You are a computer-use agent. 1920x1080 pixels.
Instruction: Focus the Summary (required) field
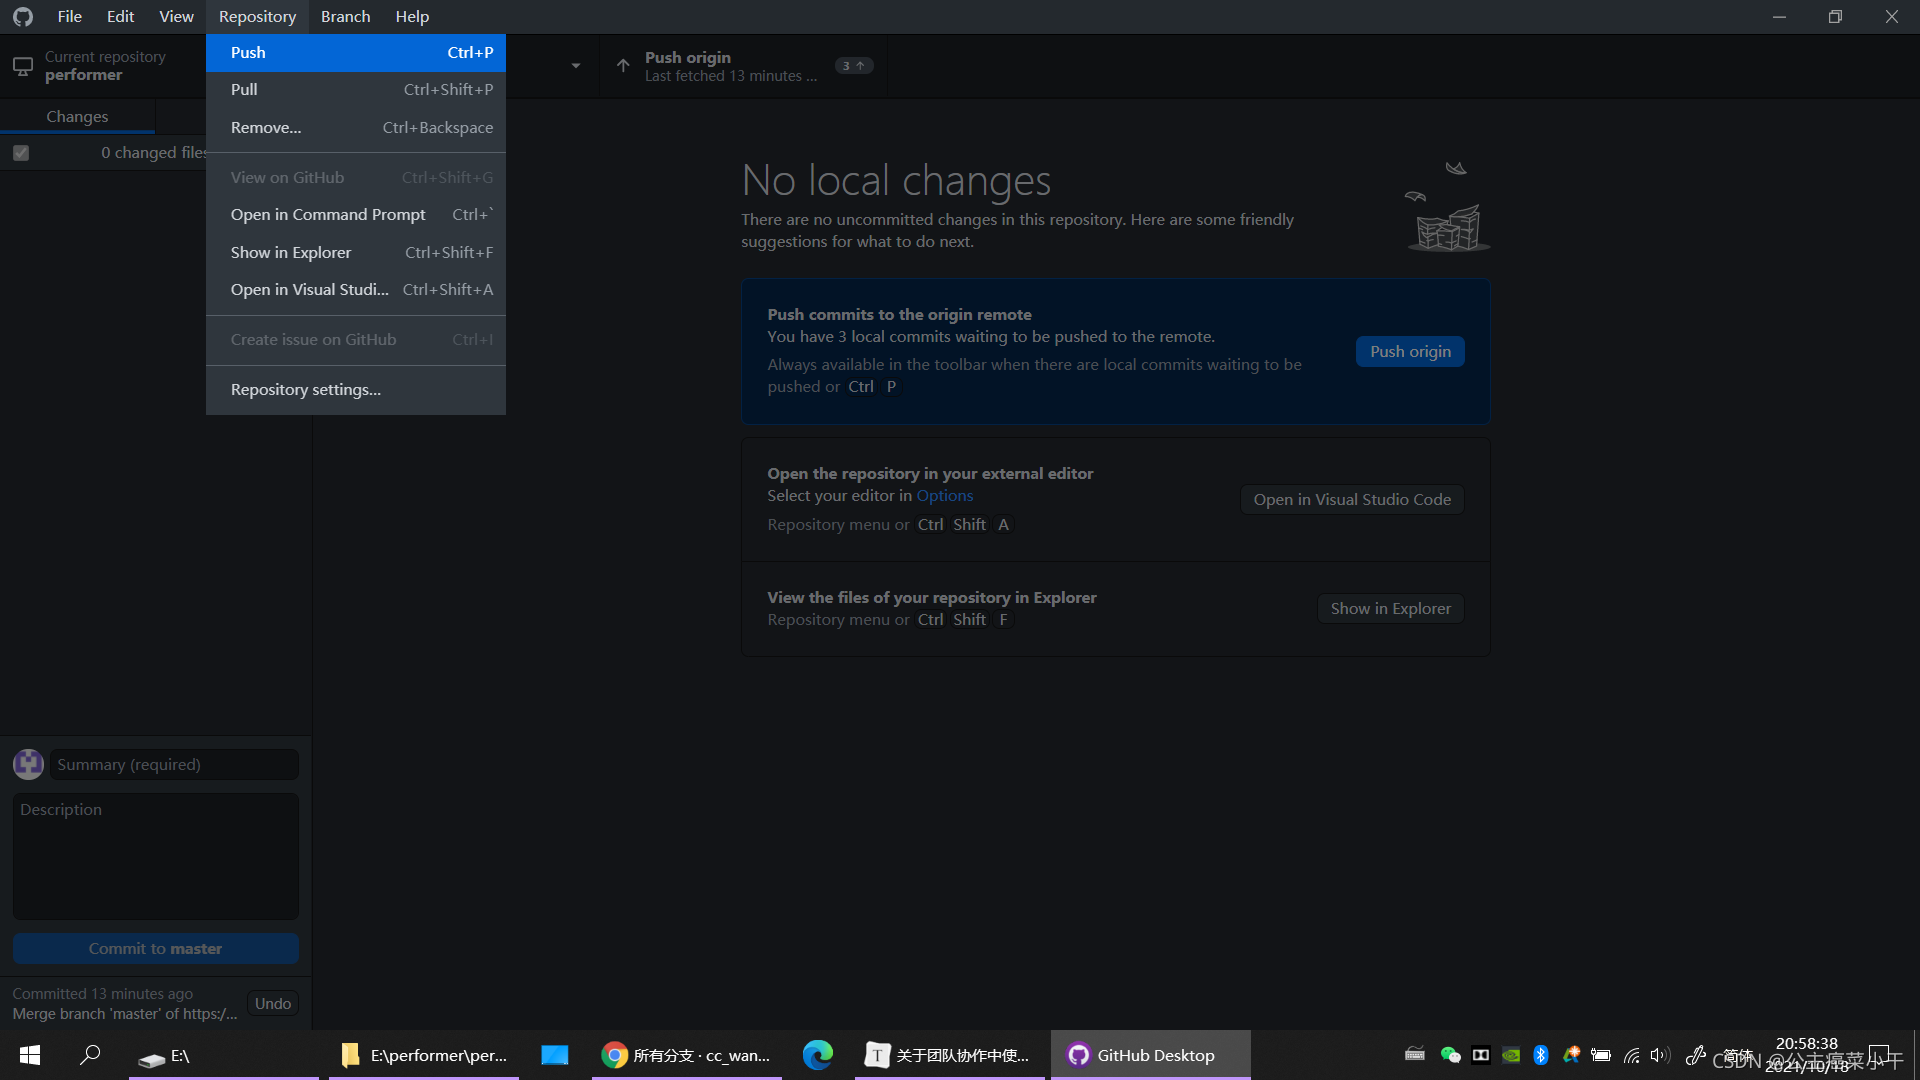[x=174, y=765]
